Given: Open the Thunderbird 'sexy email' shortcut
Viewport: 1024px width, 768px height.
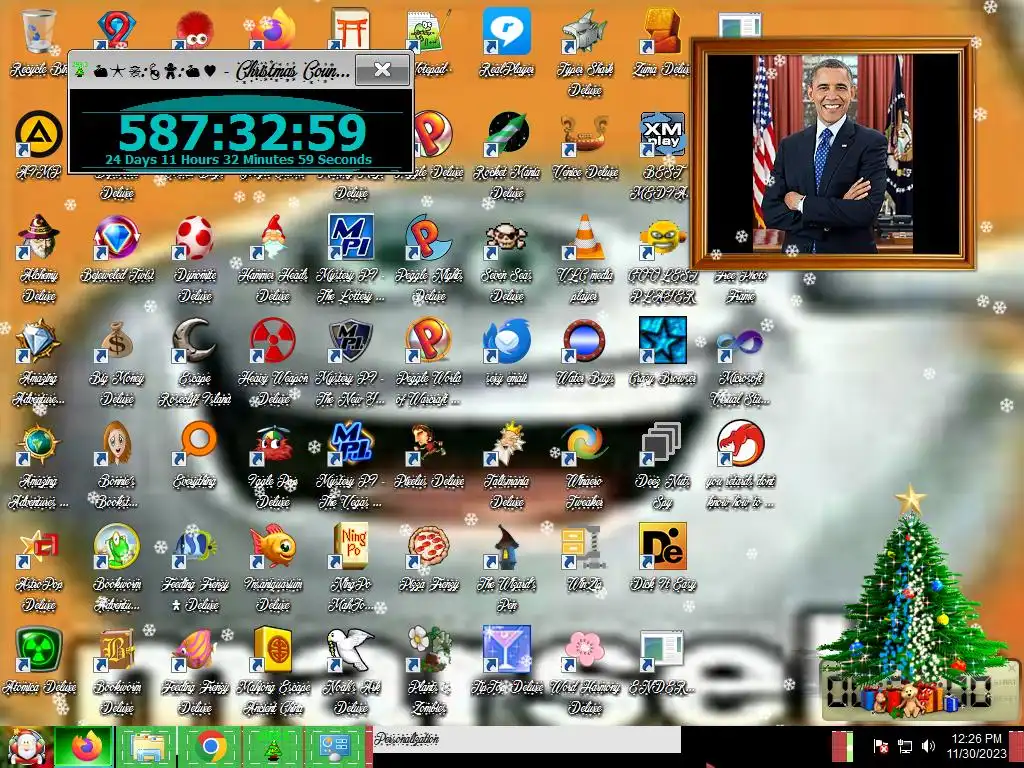Looking at the screenshot, I should pos(507,340).
